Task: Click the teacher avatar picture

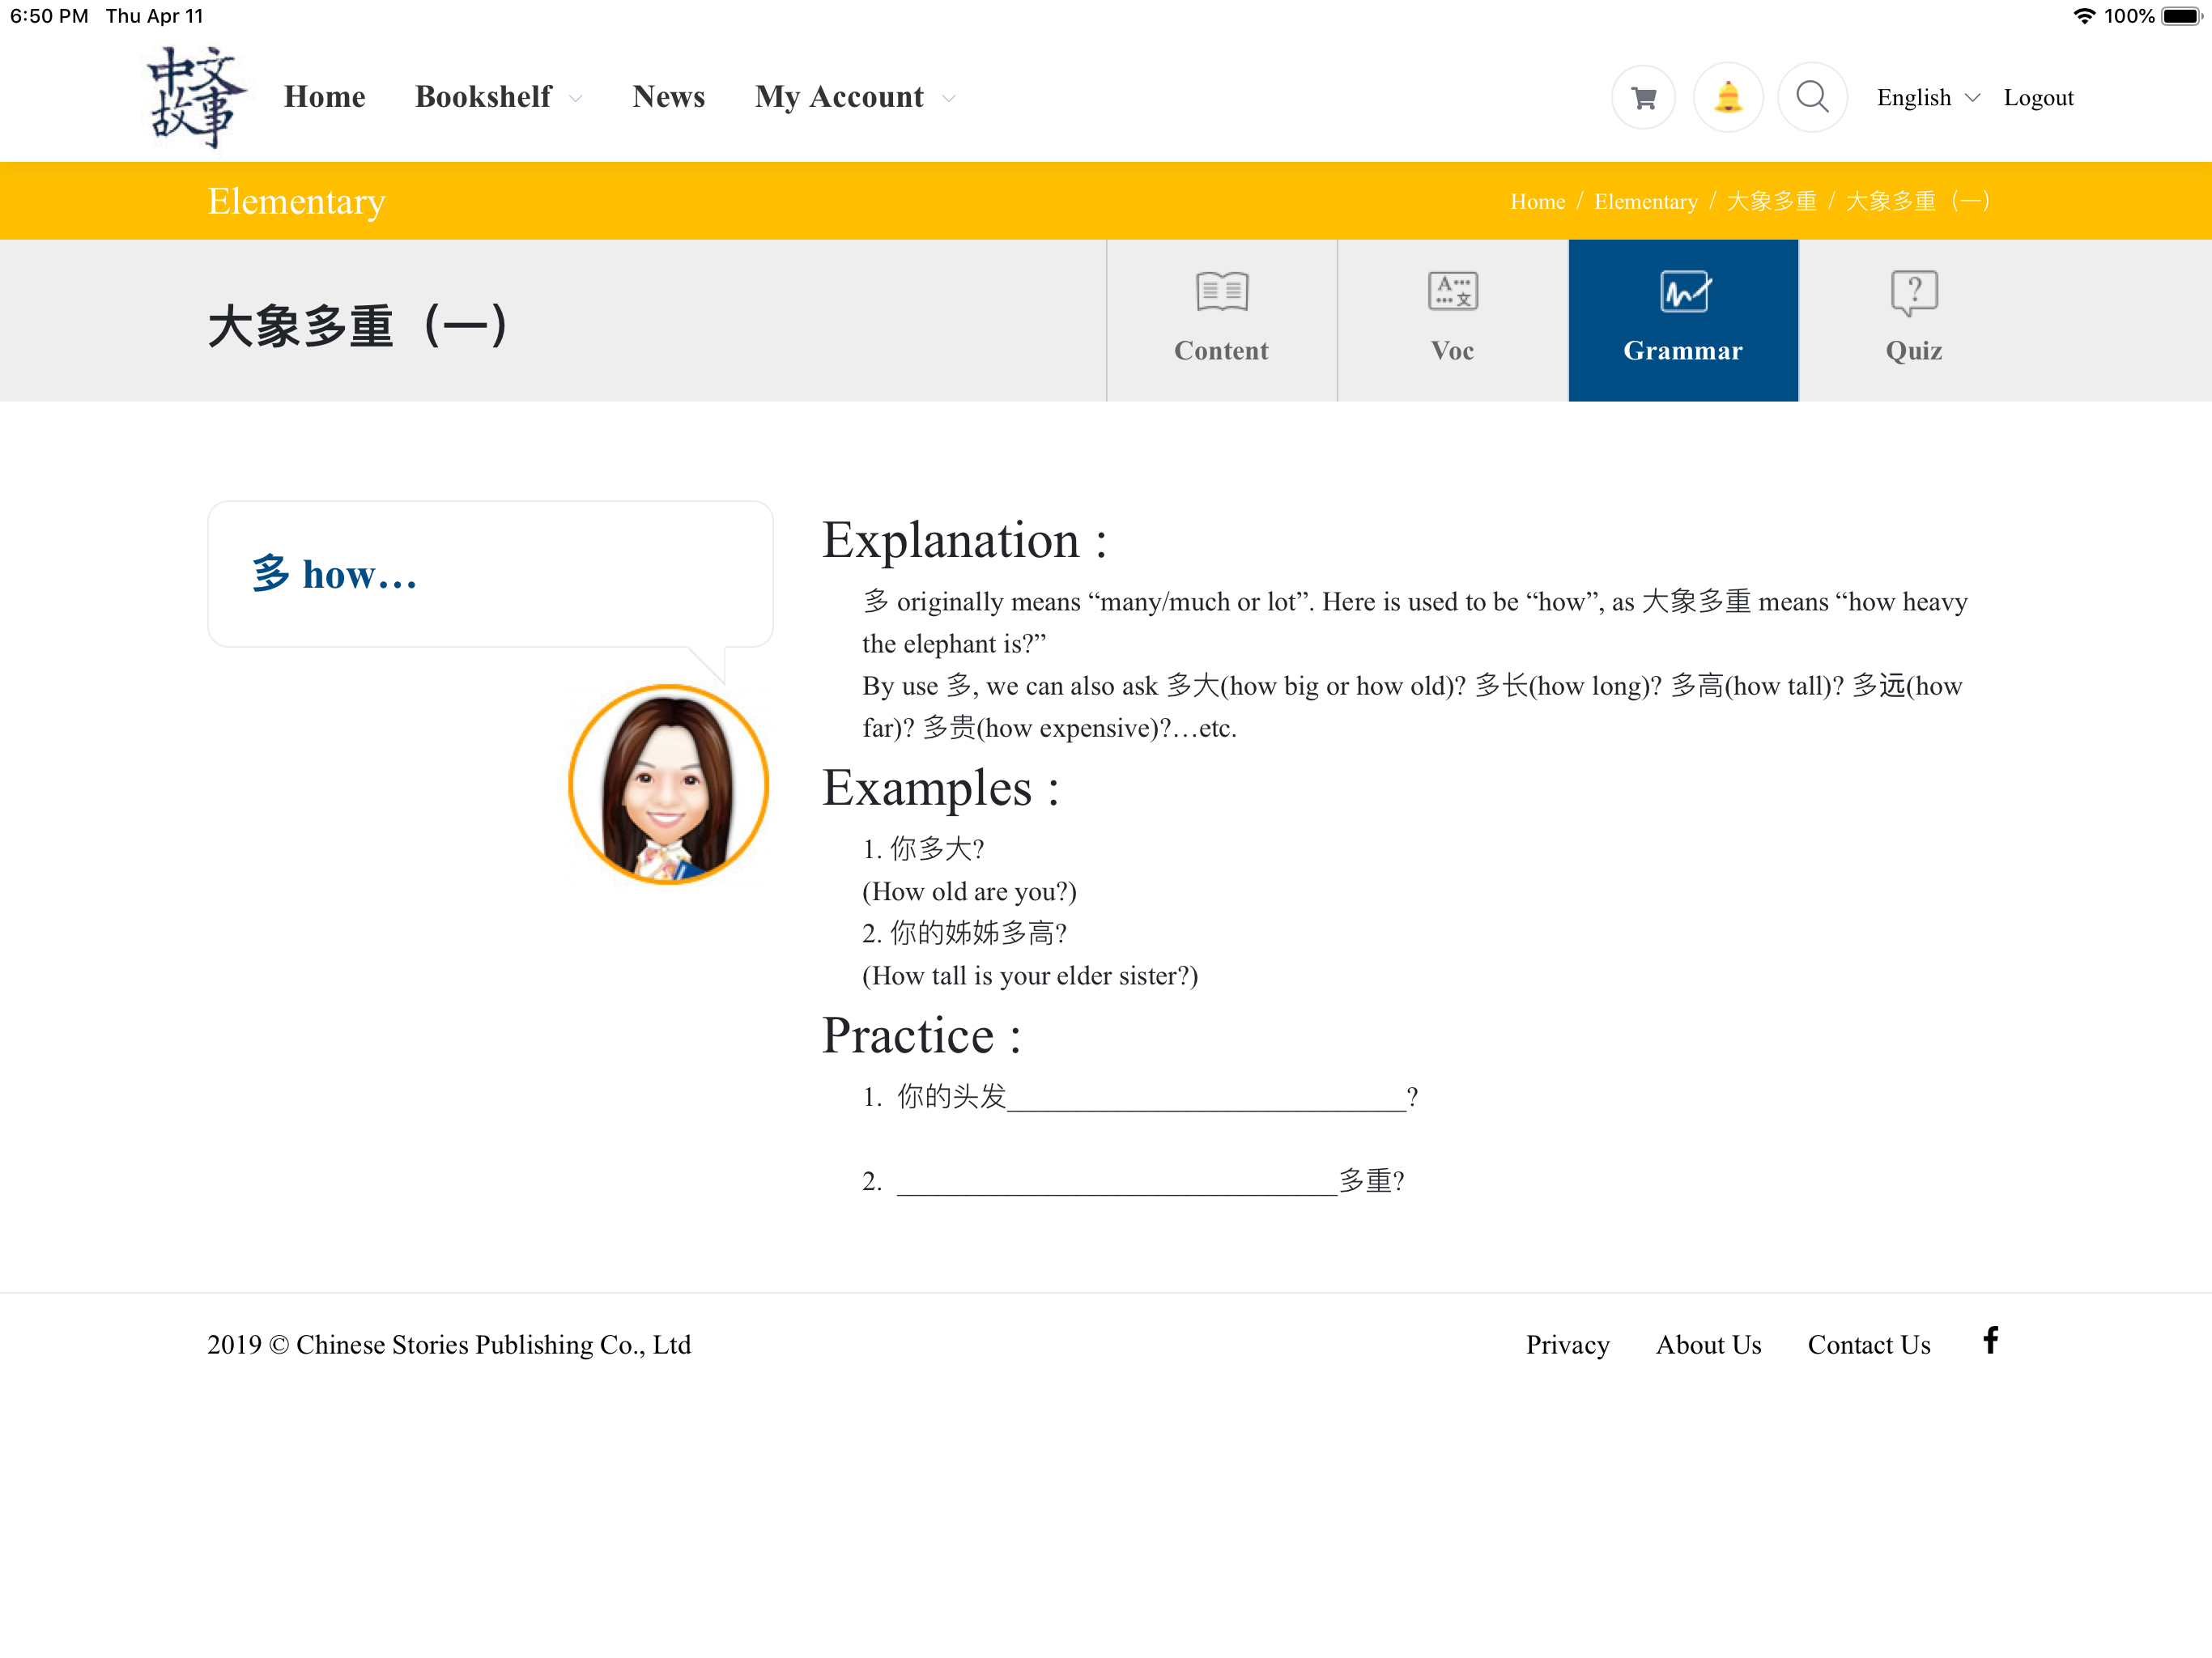Action: point(668,784)
